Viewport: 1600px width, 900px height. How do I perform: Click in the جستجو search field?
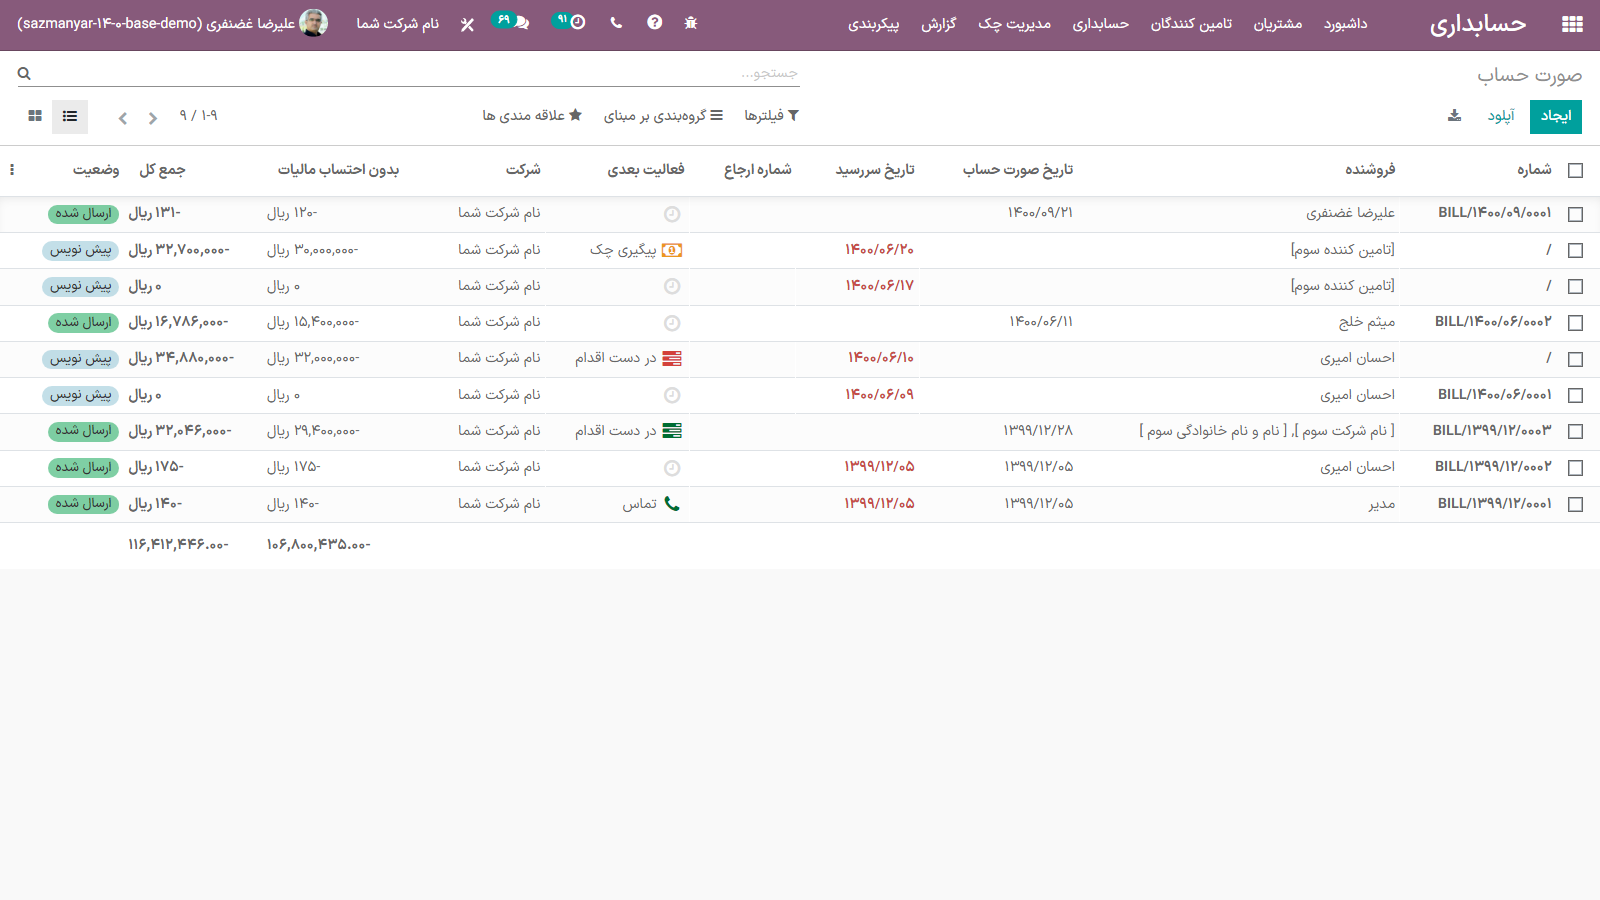pyautogui.click(x=420, y=73)
